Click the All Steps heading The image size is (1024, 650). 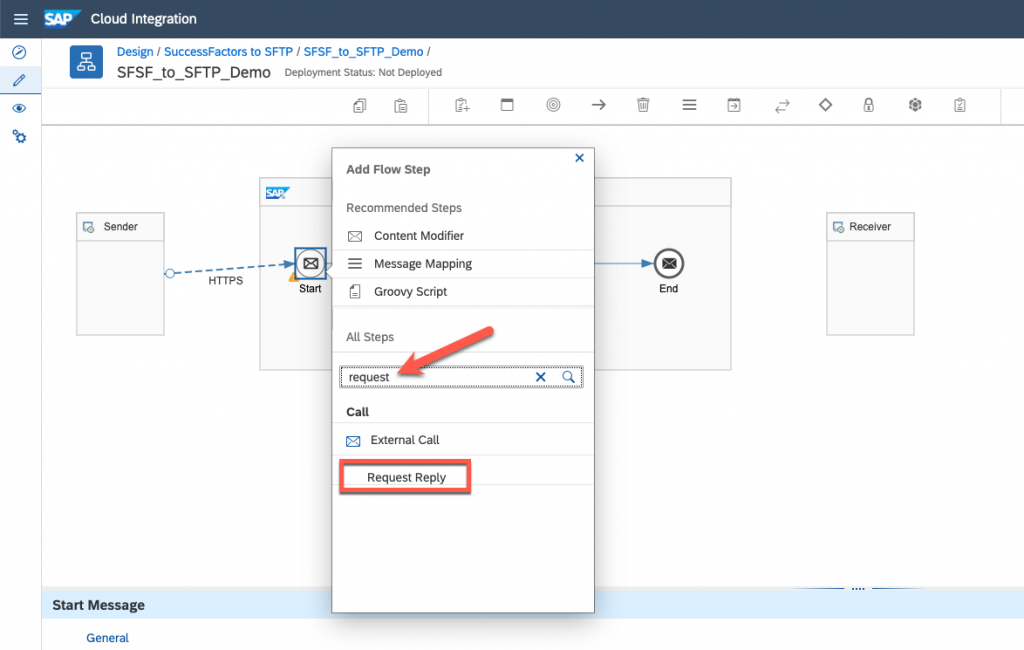click(x=370, y=337)
